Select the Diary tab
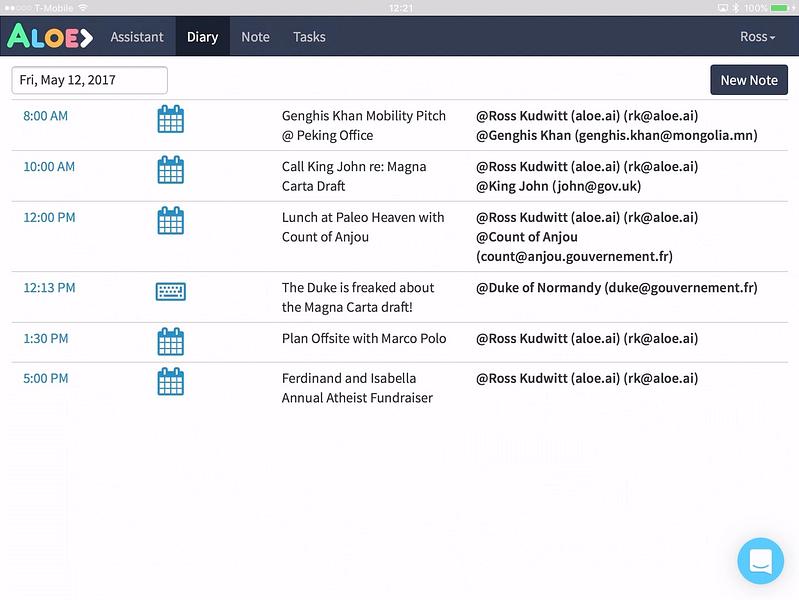799x600 pixels. pos(202,37)
